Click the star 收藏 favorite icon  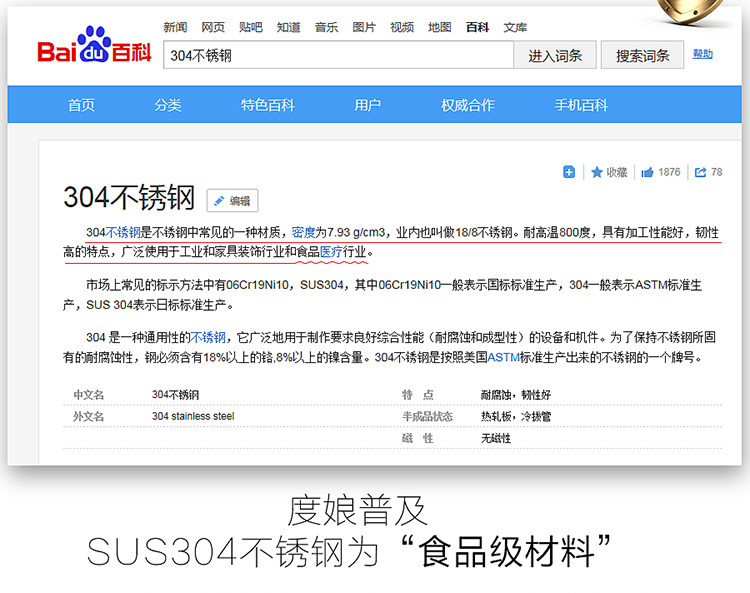pyautogui.click(x=596, y=172)
